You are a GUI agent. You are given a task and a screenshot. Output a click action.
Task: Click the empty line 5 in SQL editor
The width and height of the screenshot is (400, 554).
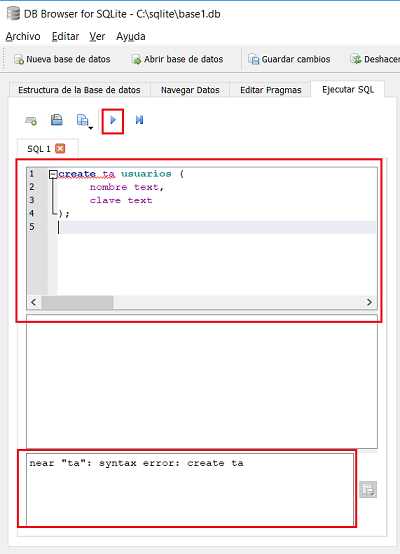point(216,227)
